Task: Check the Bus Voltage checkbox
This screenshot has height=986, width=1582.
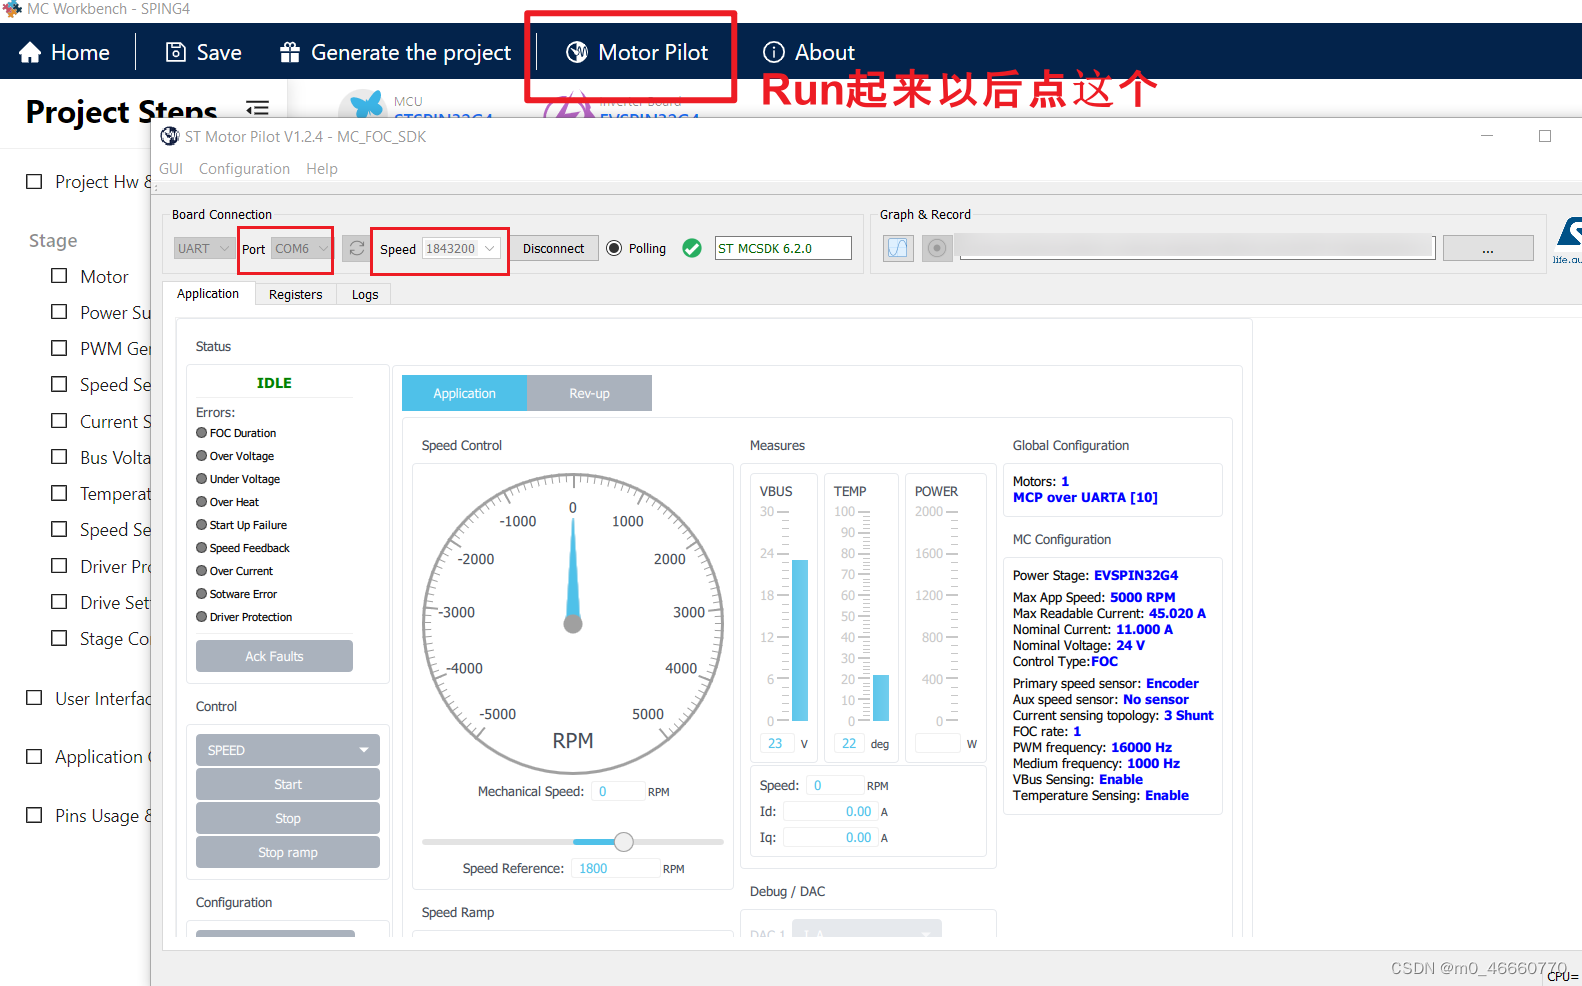Action: coord(59,457)
